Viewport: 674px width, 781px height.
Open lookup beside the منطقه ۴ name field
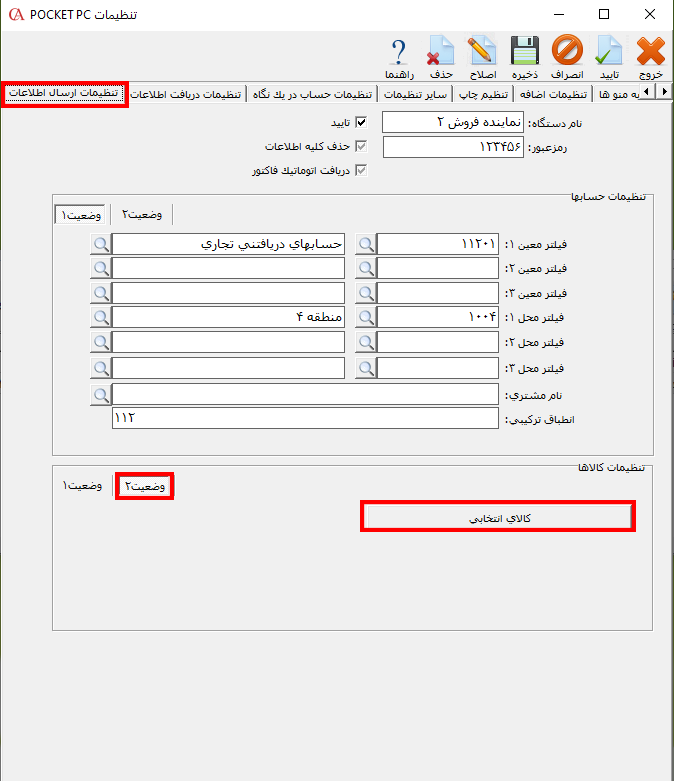pyautogui.click(x=101, y=319)
